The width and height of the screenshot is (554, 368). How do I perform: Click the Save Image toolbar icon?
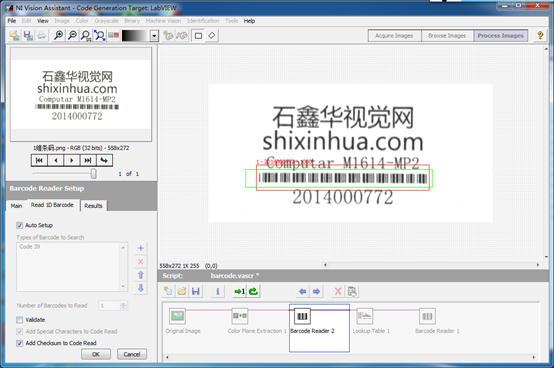coord(28,35)
